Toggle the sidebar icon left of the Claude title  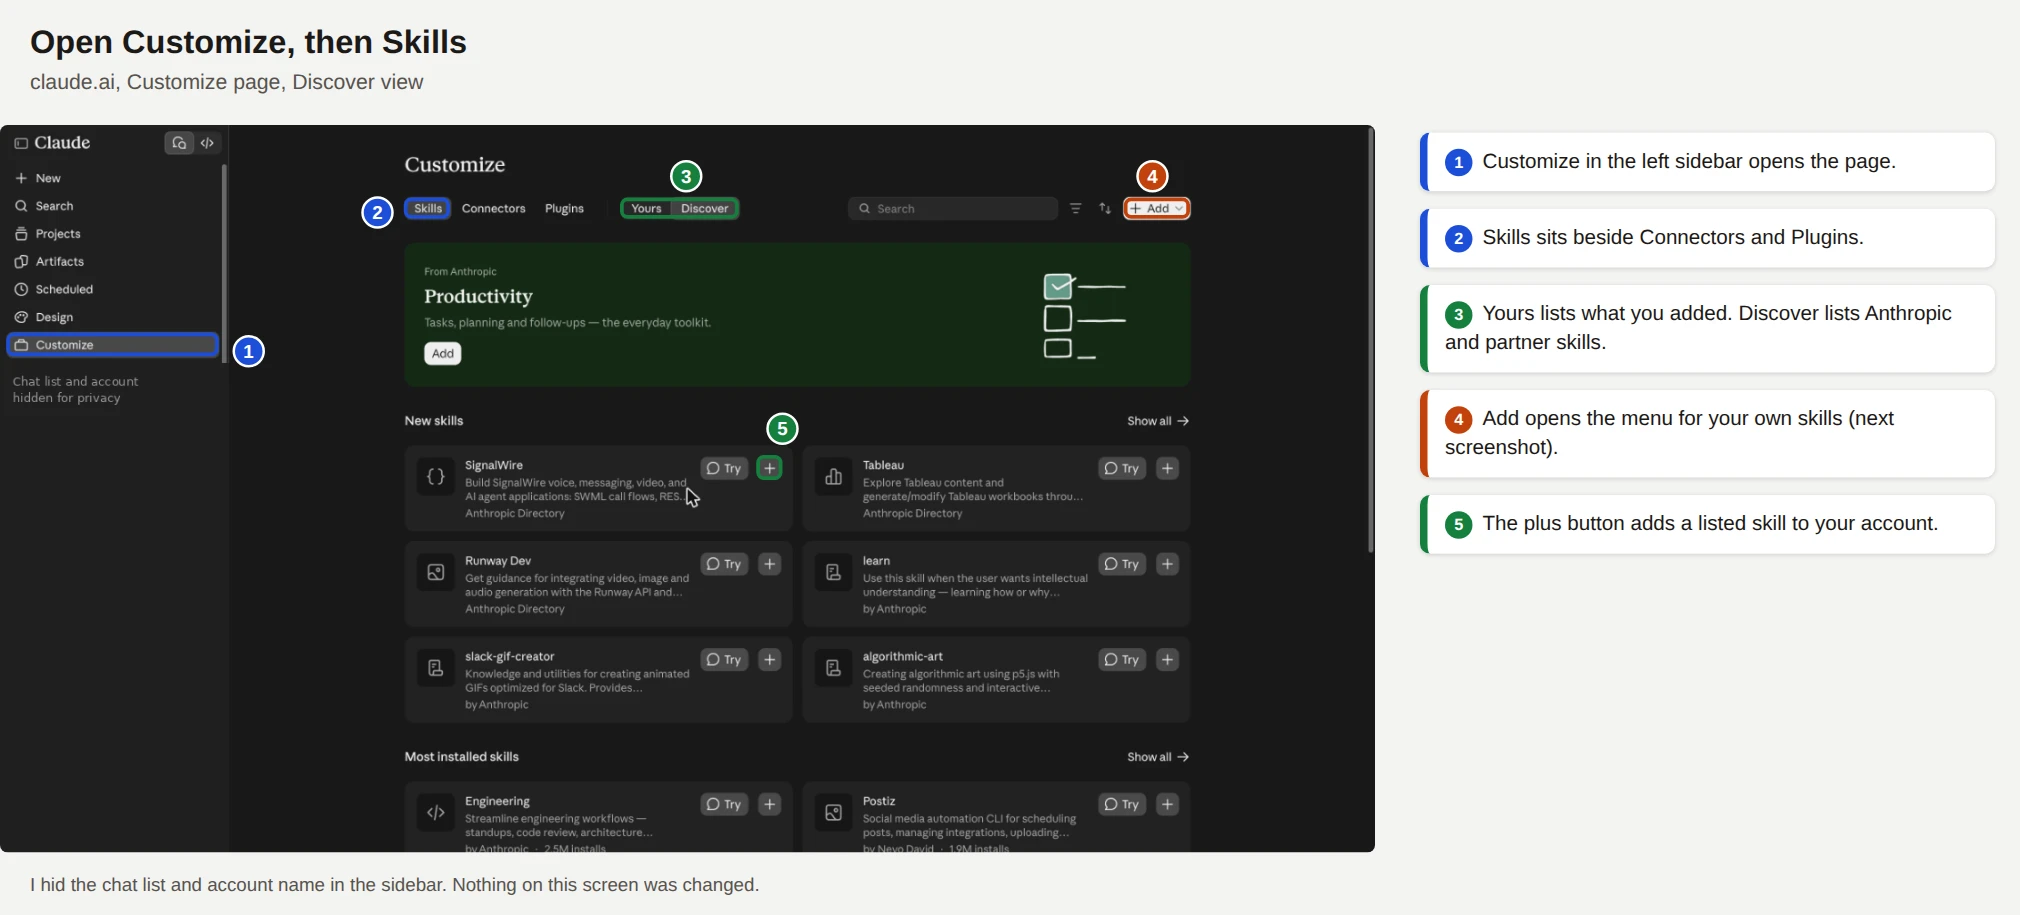21,143
